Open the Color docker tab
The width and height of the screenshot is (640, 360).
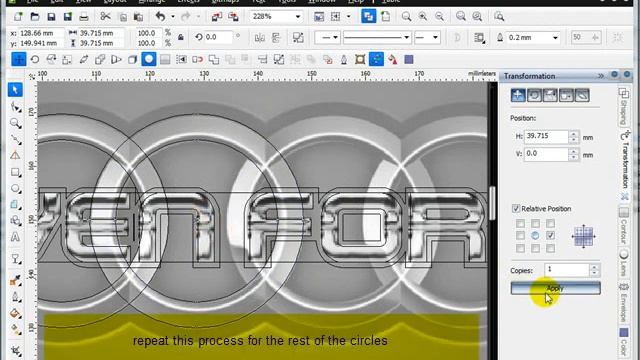click(x=624, y=341)
